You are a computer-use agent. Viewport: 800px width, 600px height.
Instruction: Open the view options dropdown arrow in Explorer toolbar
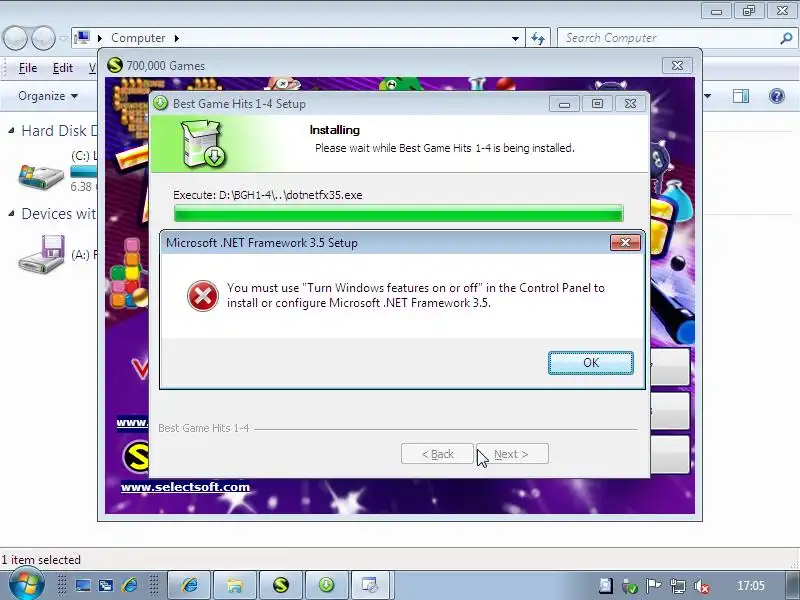point(708,96)
